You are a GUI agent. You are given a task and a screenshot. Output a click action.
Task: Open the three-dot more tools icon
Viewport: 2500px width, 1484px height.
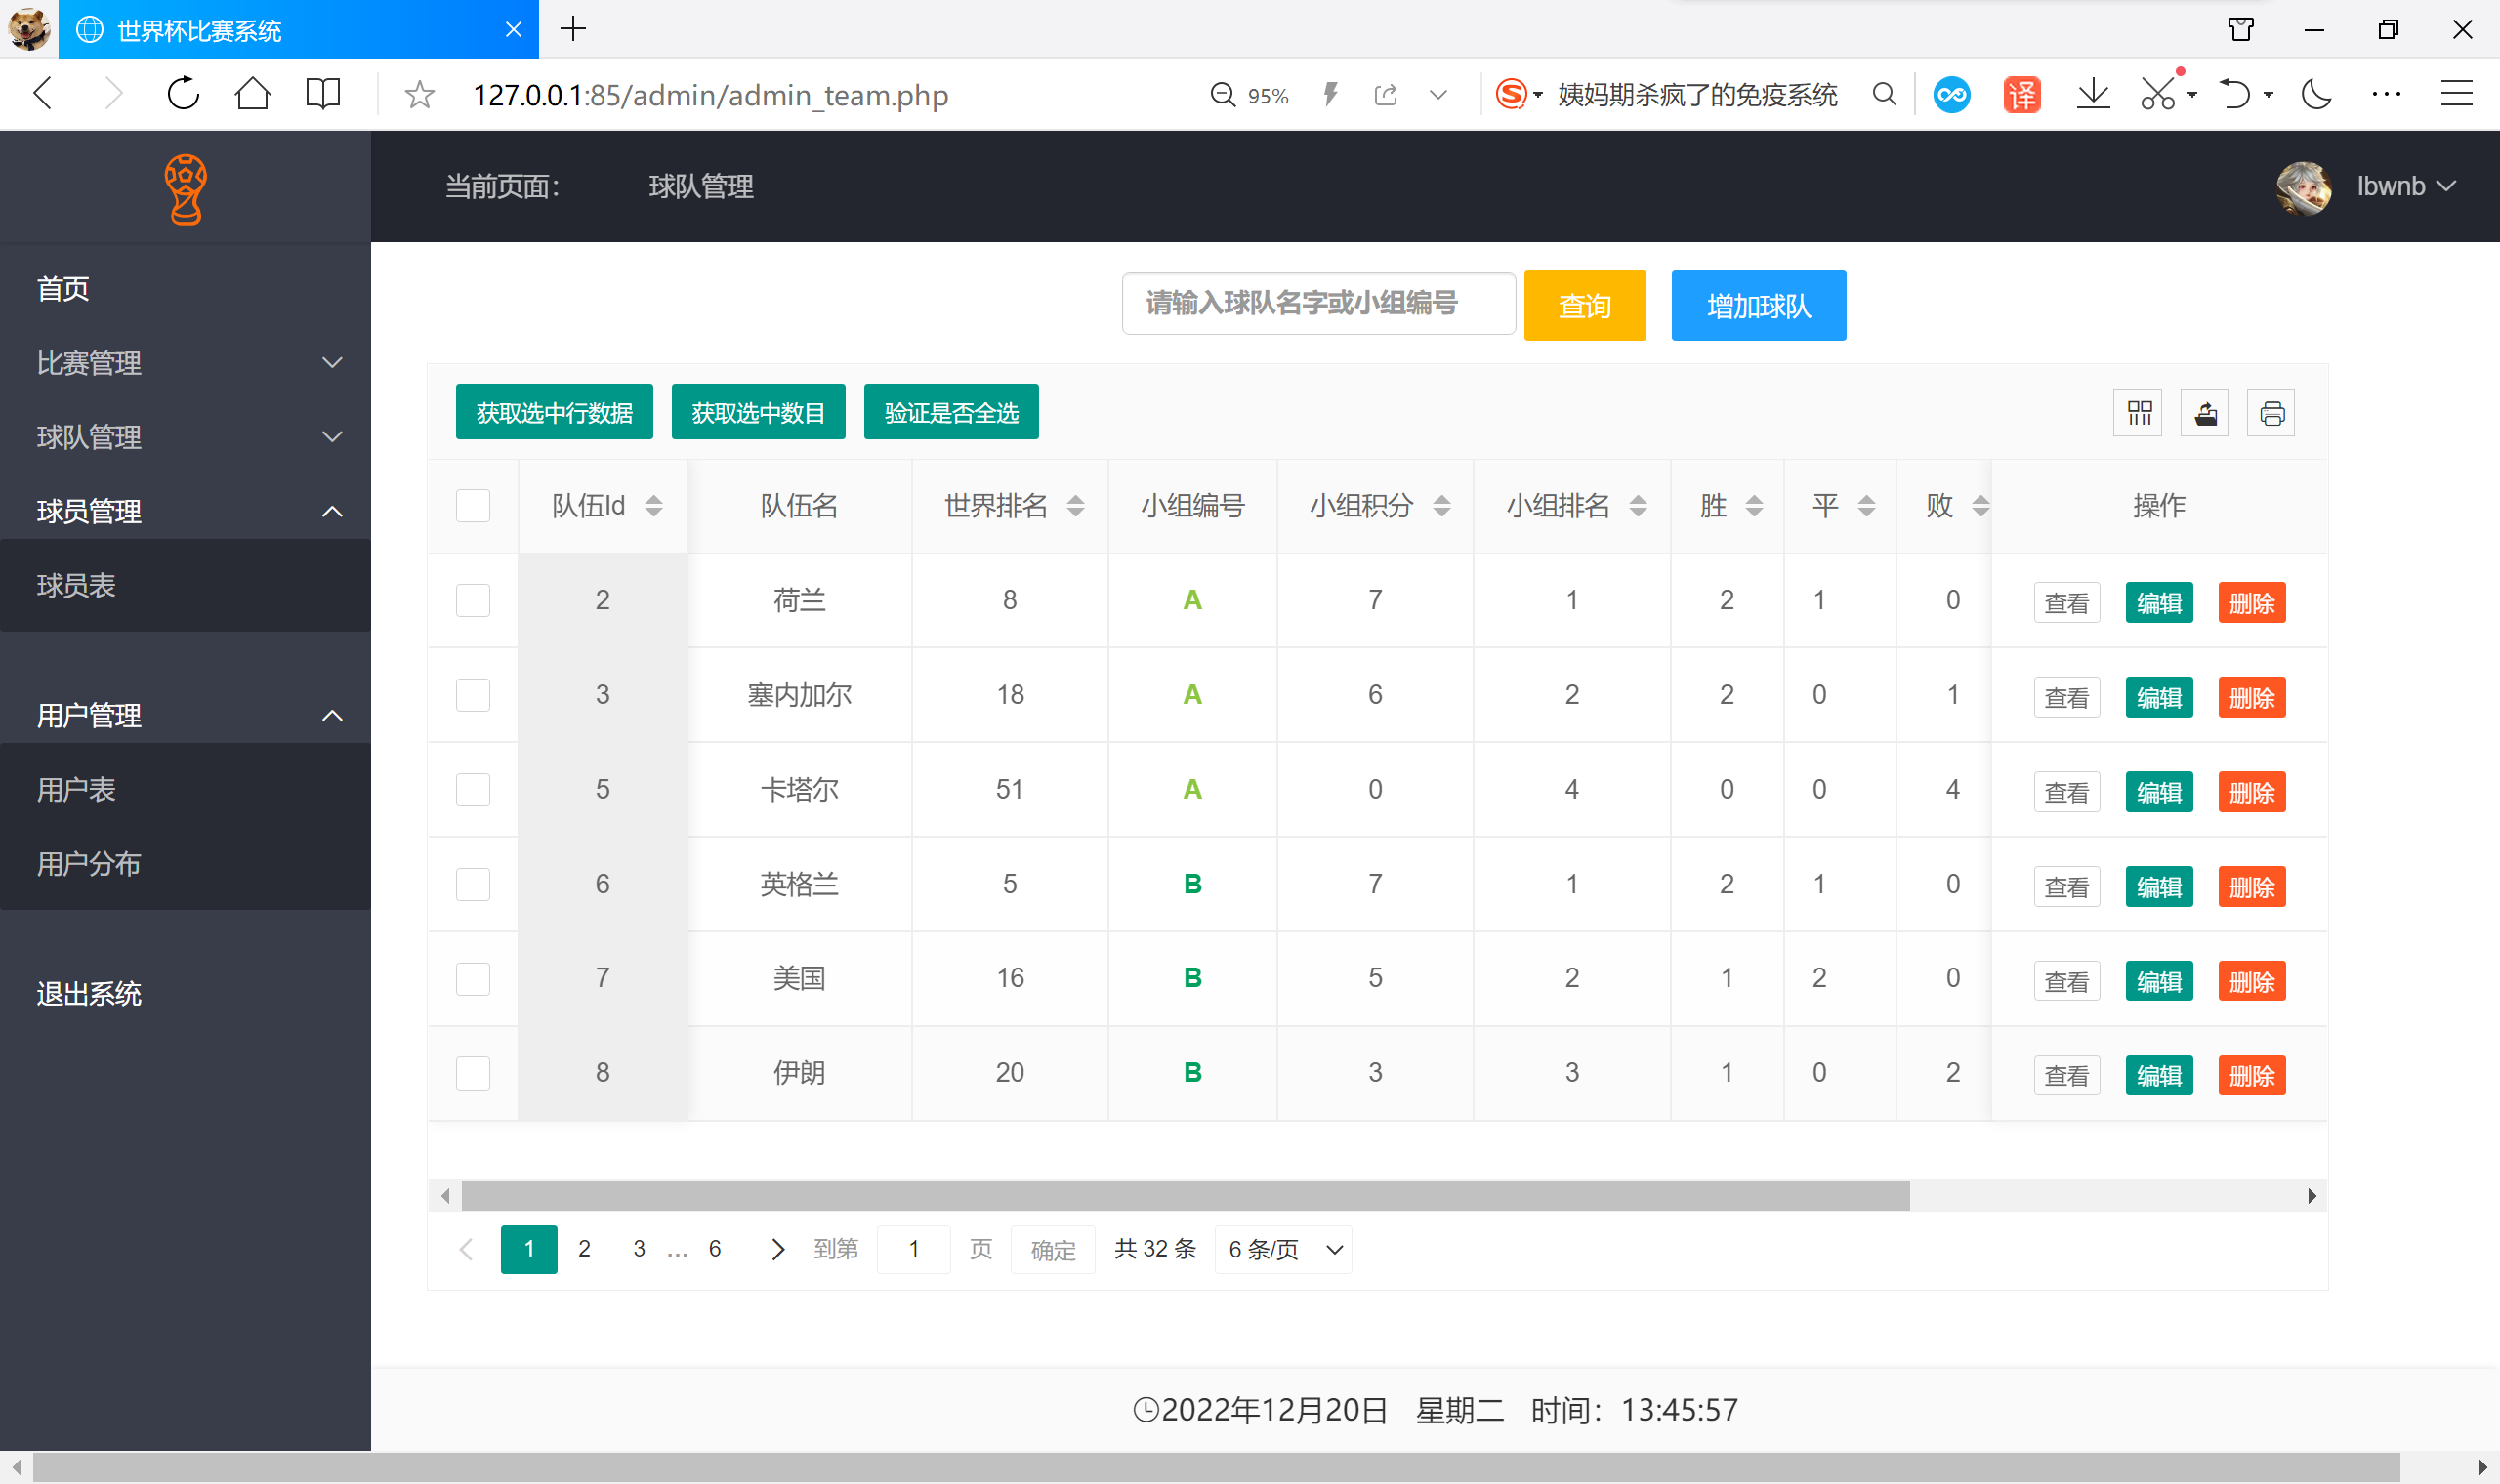click(x=2387, y=95)
